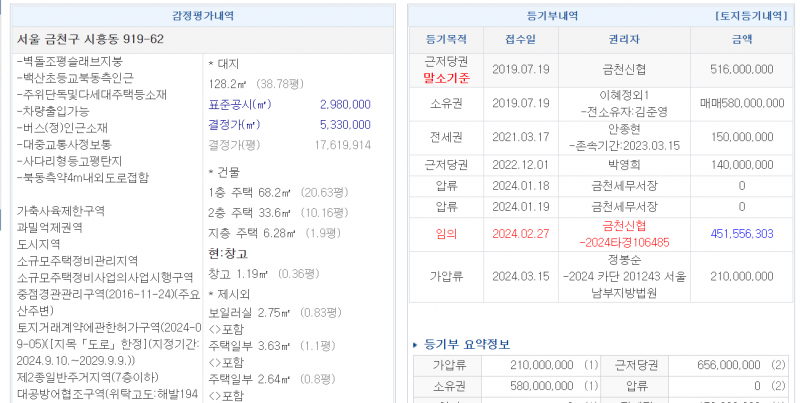This screenshot has width=800, height=403.
Task: Click the 현:창고 label
Action: pos(228,254)
